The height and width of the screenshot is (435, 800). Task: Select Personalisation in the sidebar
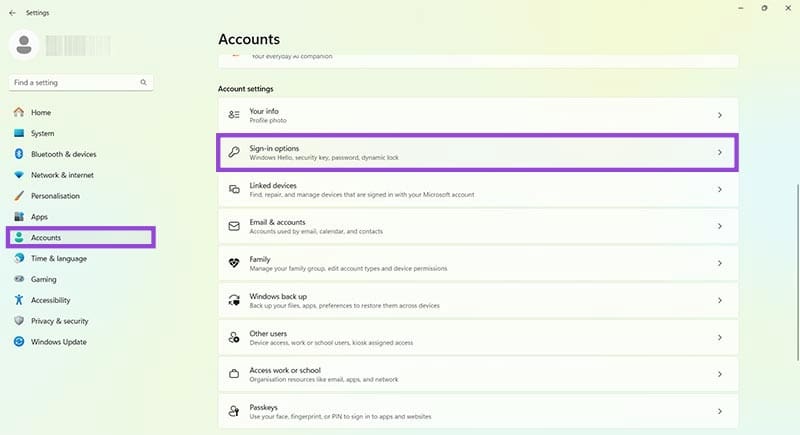[55, 196]
